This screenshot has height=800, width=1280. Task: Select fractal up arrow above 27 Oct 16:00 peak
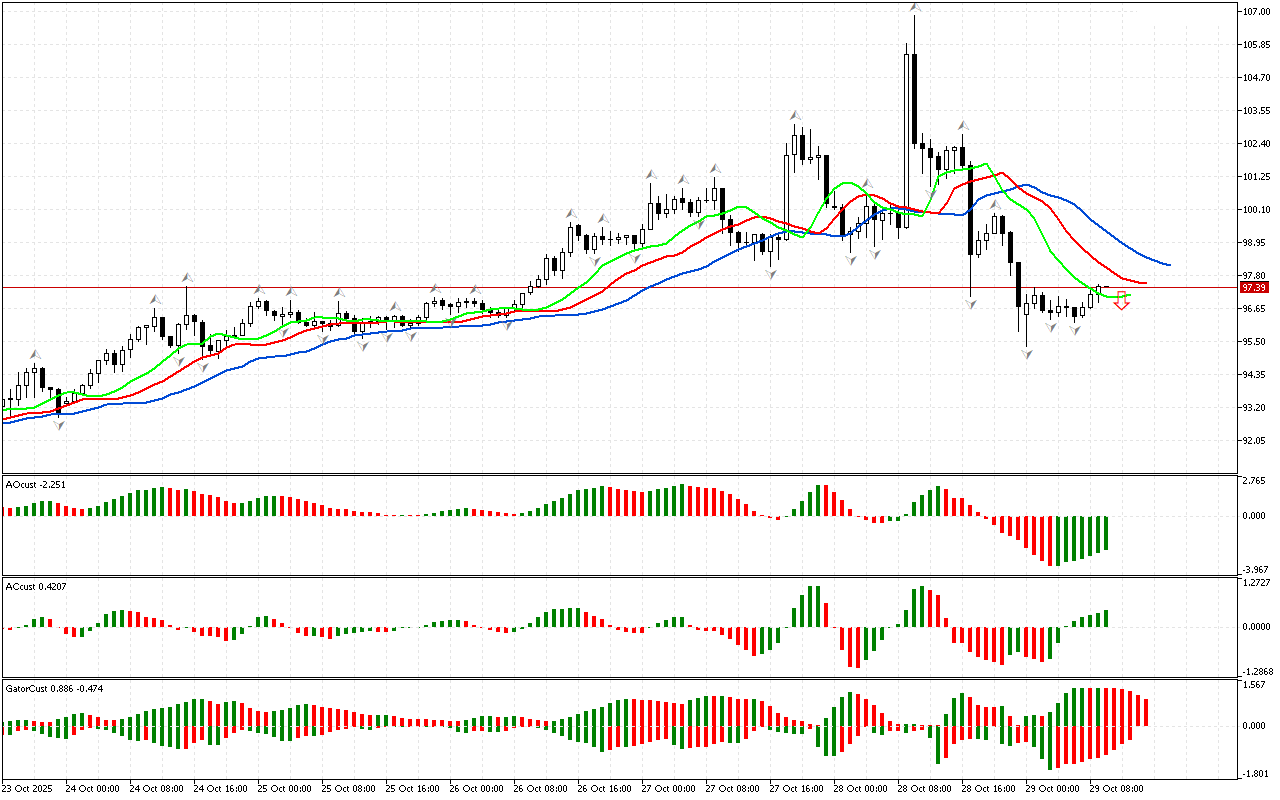pos(796,117)
